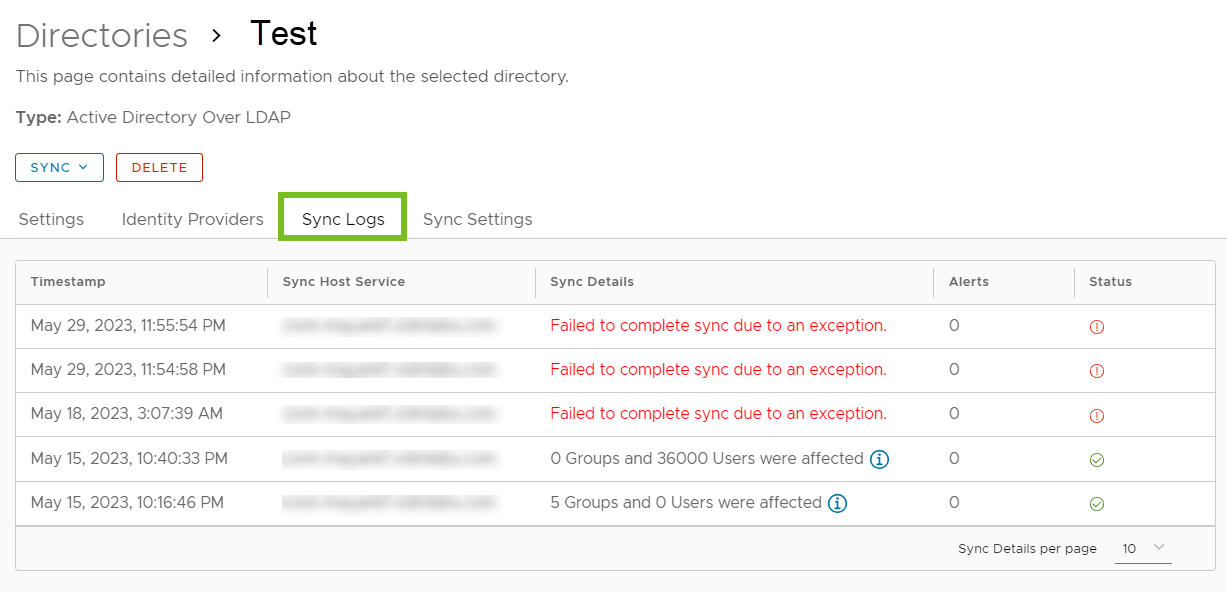The image size is (1227, 592).
Task: Switch to the Settings tab
Action: [51, 219]
